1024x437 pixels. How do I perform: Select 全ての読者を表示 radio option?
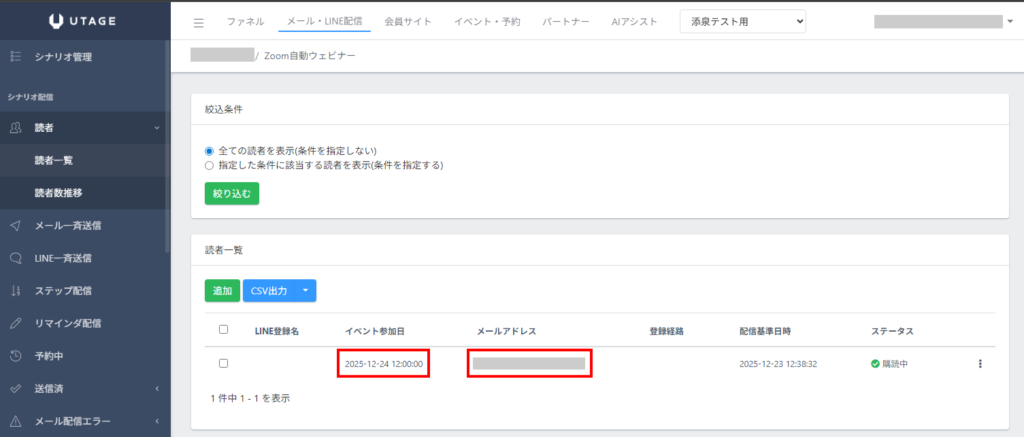pos(210,150)
